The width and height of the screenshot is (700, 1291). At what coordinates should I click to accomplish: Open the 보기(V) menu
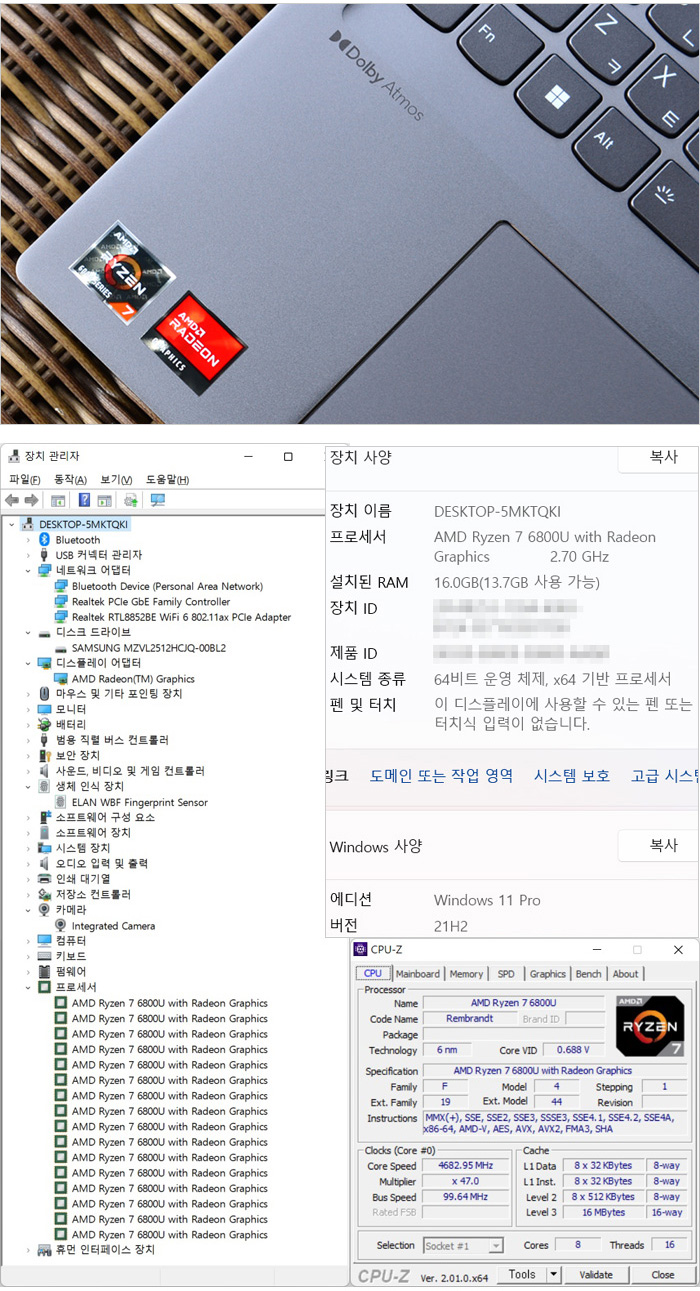pyautogui.click(x=117, y=480)
